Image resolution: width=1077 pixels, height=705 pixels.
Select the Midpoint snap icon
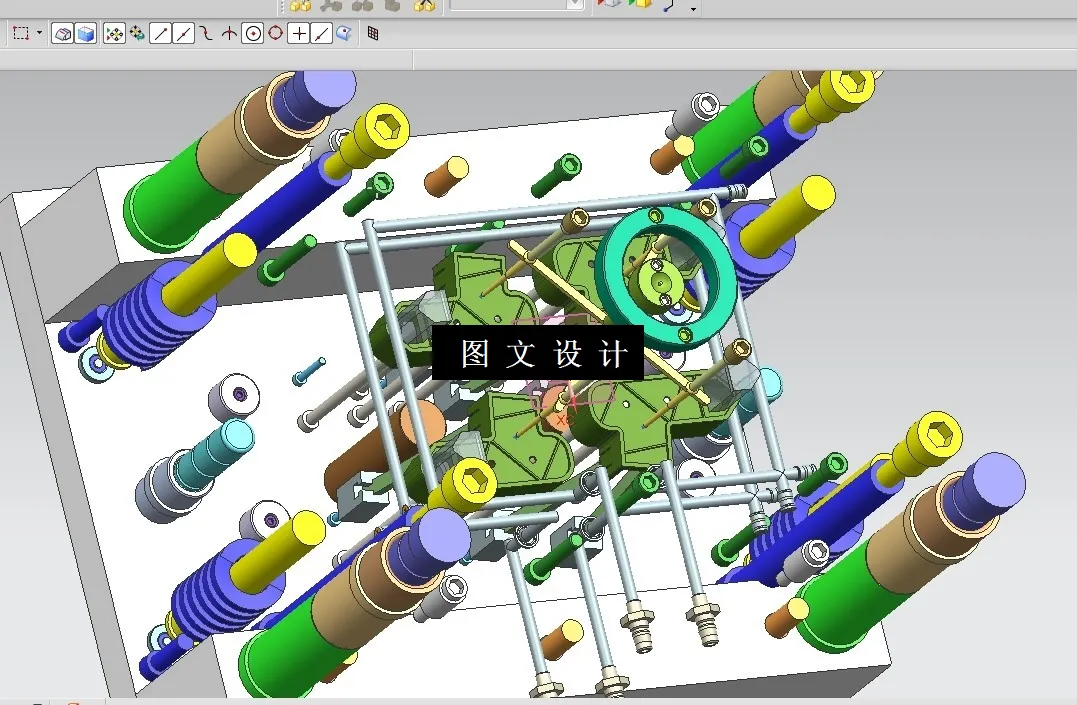click(182, 33)
